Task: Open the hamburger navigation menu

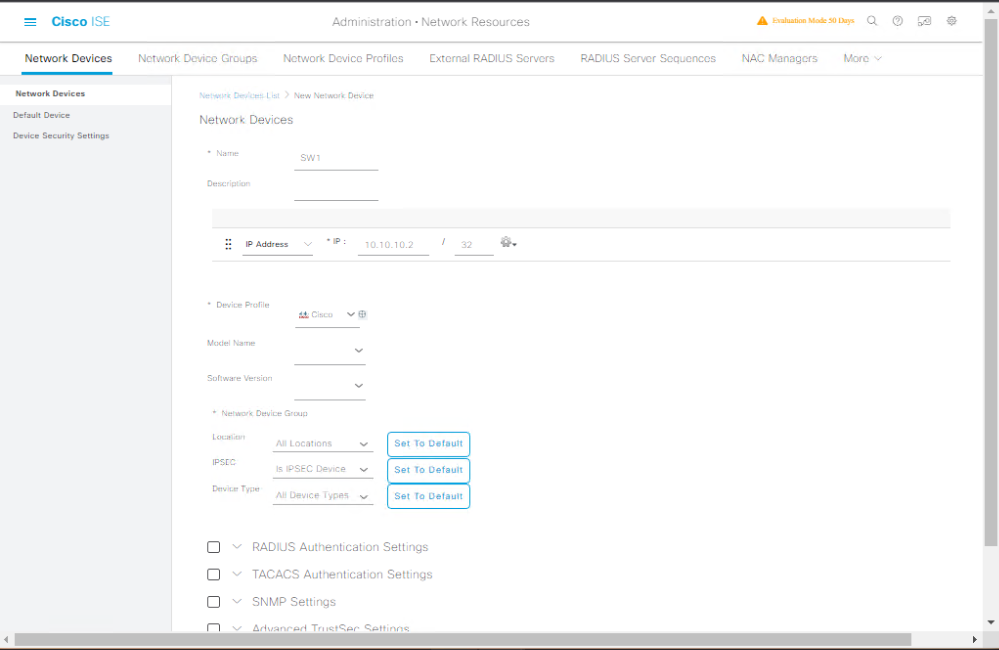Action: (30, 22)
